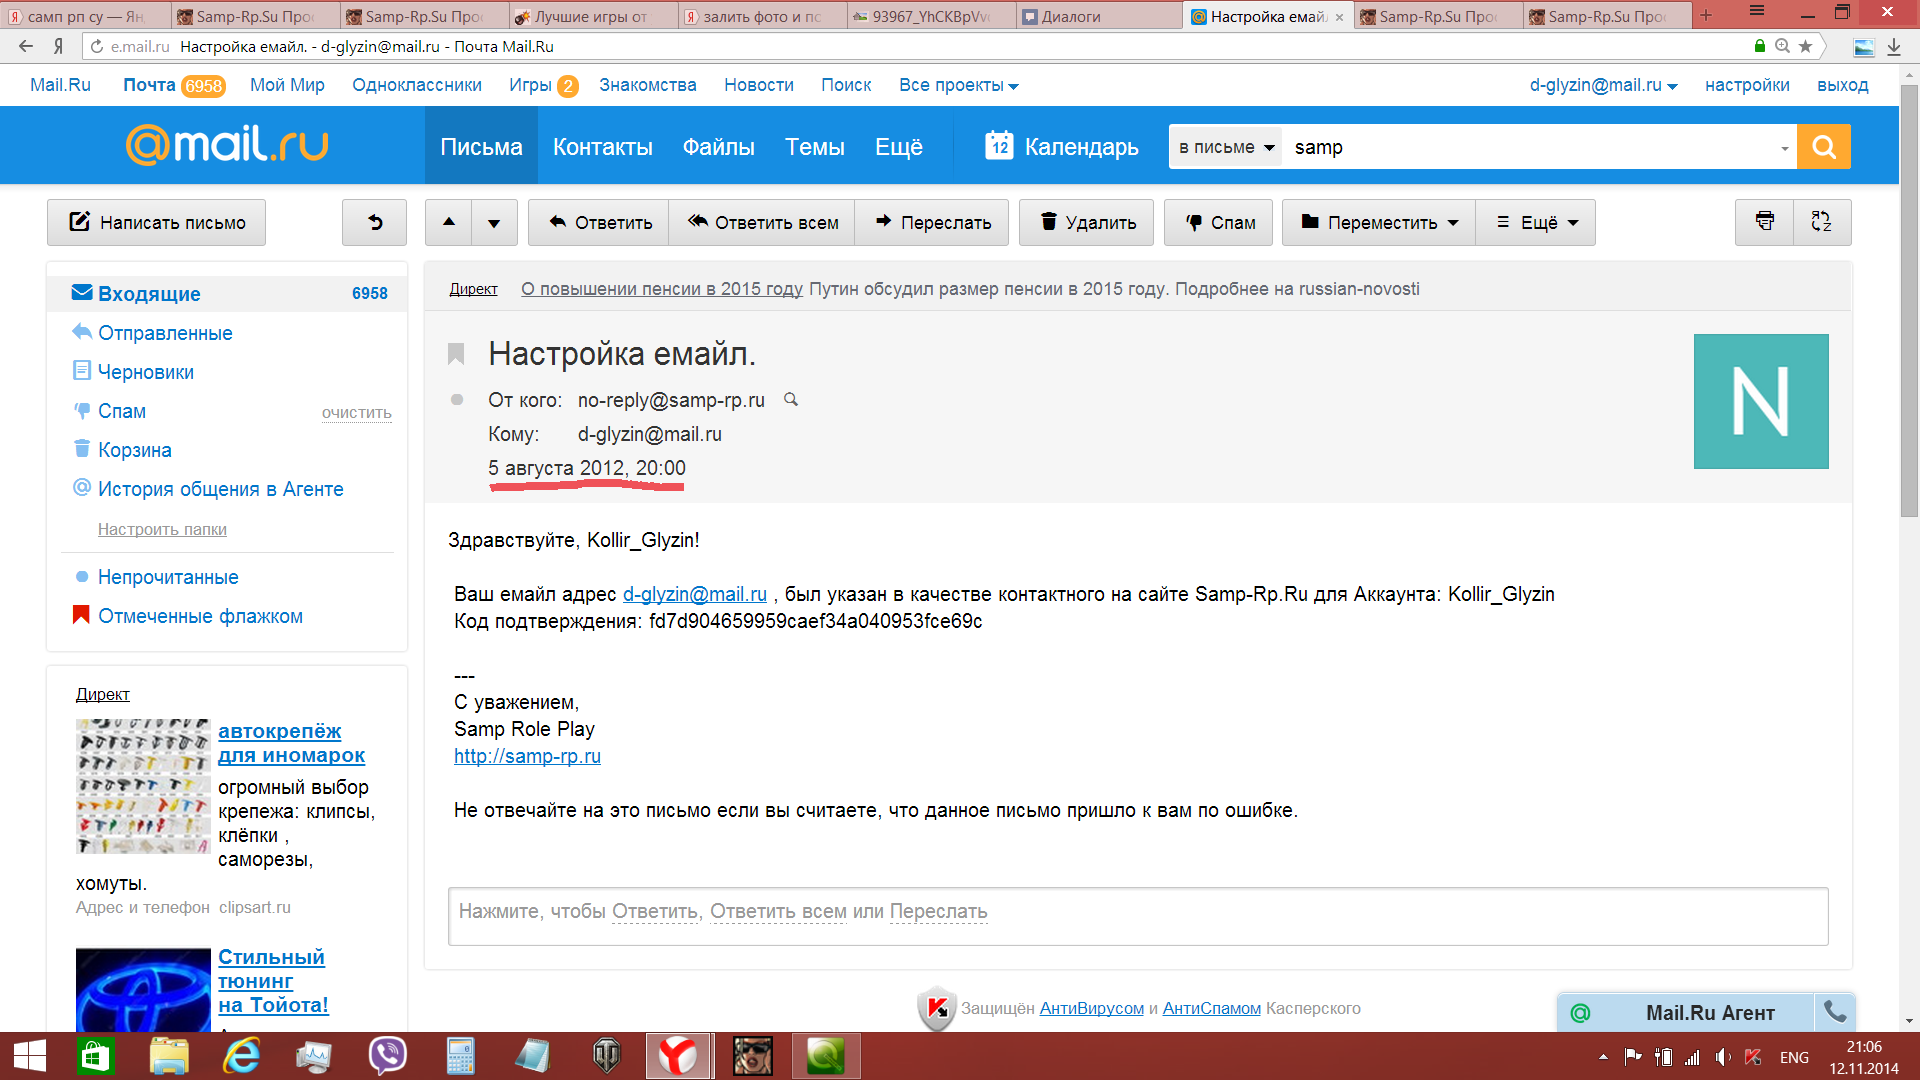This screenshot has width=1920, height=1080.
Task: Click the sender avatar N tile
Action: 1761,401
